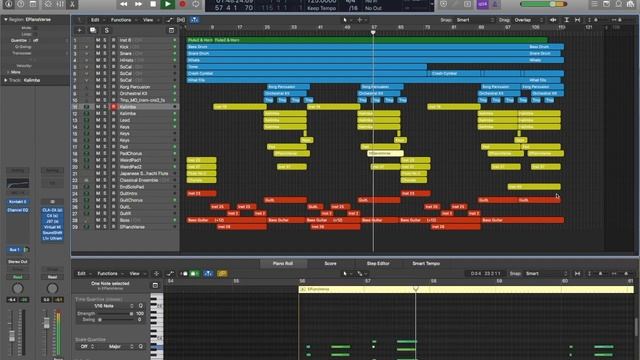Image resolution: width=640 pixels, height=360 pixels.
Task: Toggle the Automation button in tracks area
Action: (169, 20)
